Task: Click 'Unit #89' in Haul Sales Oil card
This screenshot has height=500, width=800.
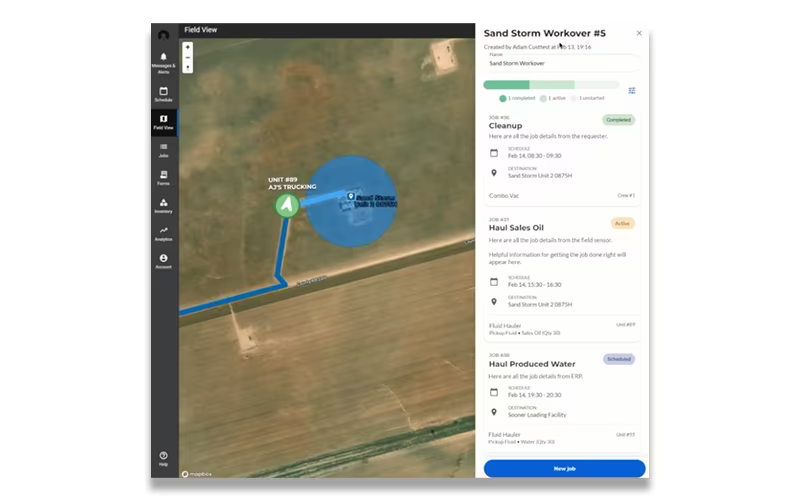Action: (x=626, y=324)
